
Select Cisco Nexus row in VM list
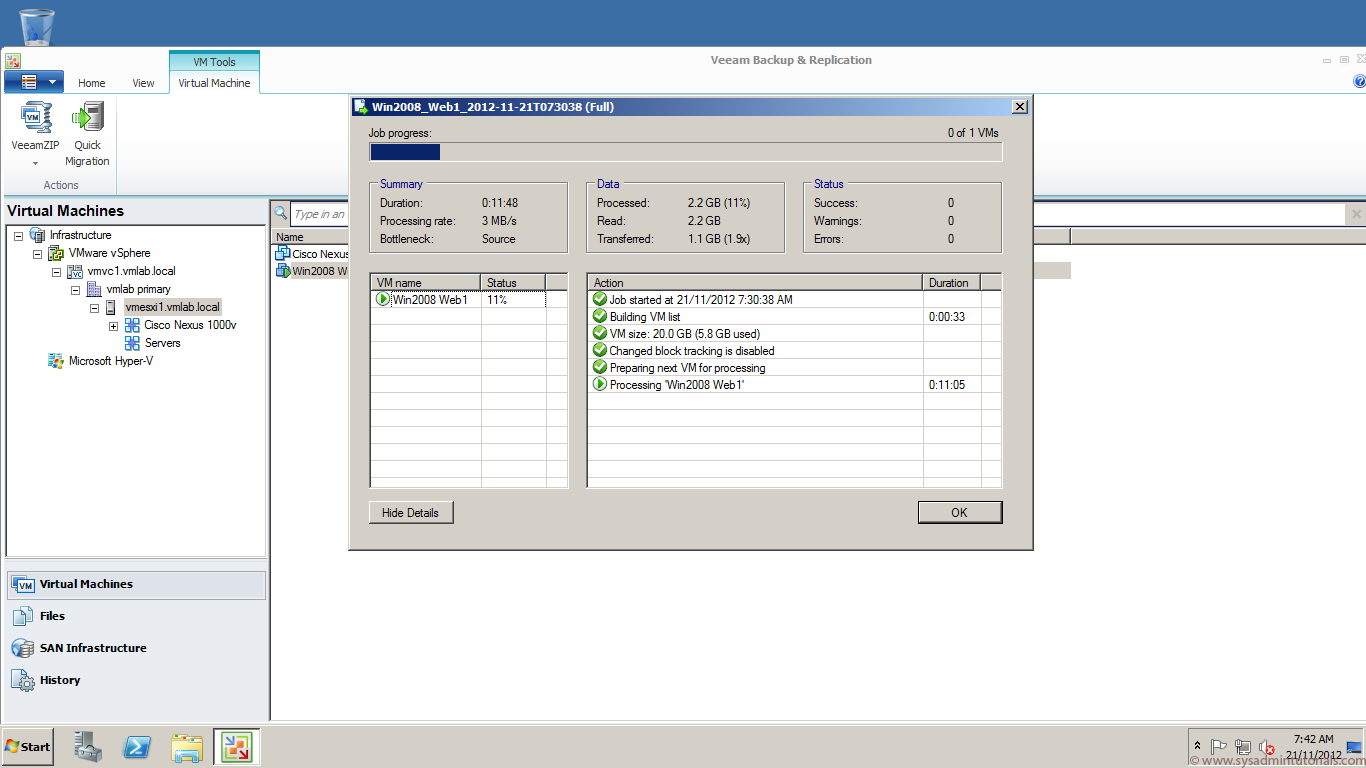(311, 254)
